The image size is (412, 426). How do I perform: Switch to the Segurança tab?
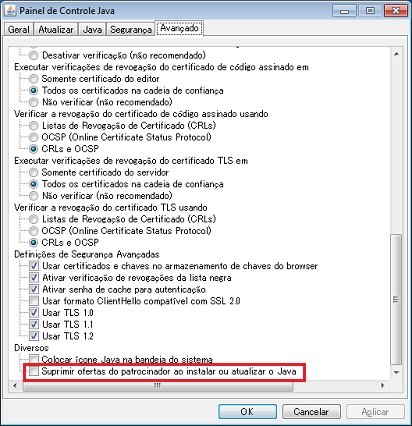[131, 29]
